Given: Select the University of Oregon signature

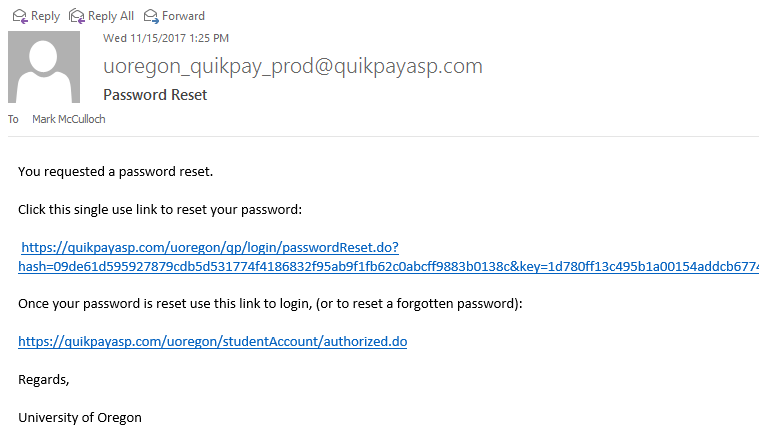Looking at the screenshot, I should point(80,418).
